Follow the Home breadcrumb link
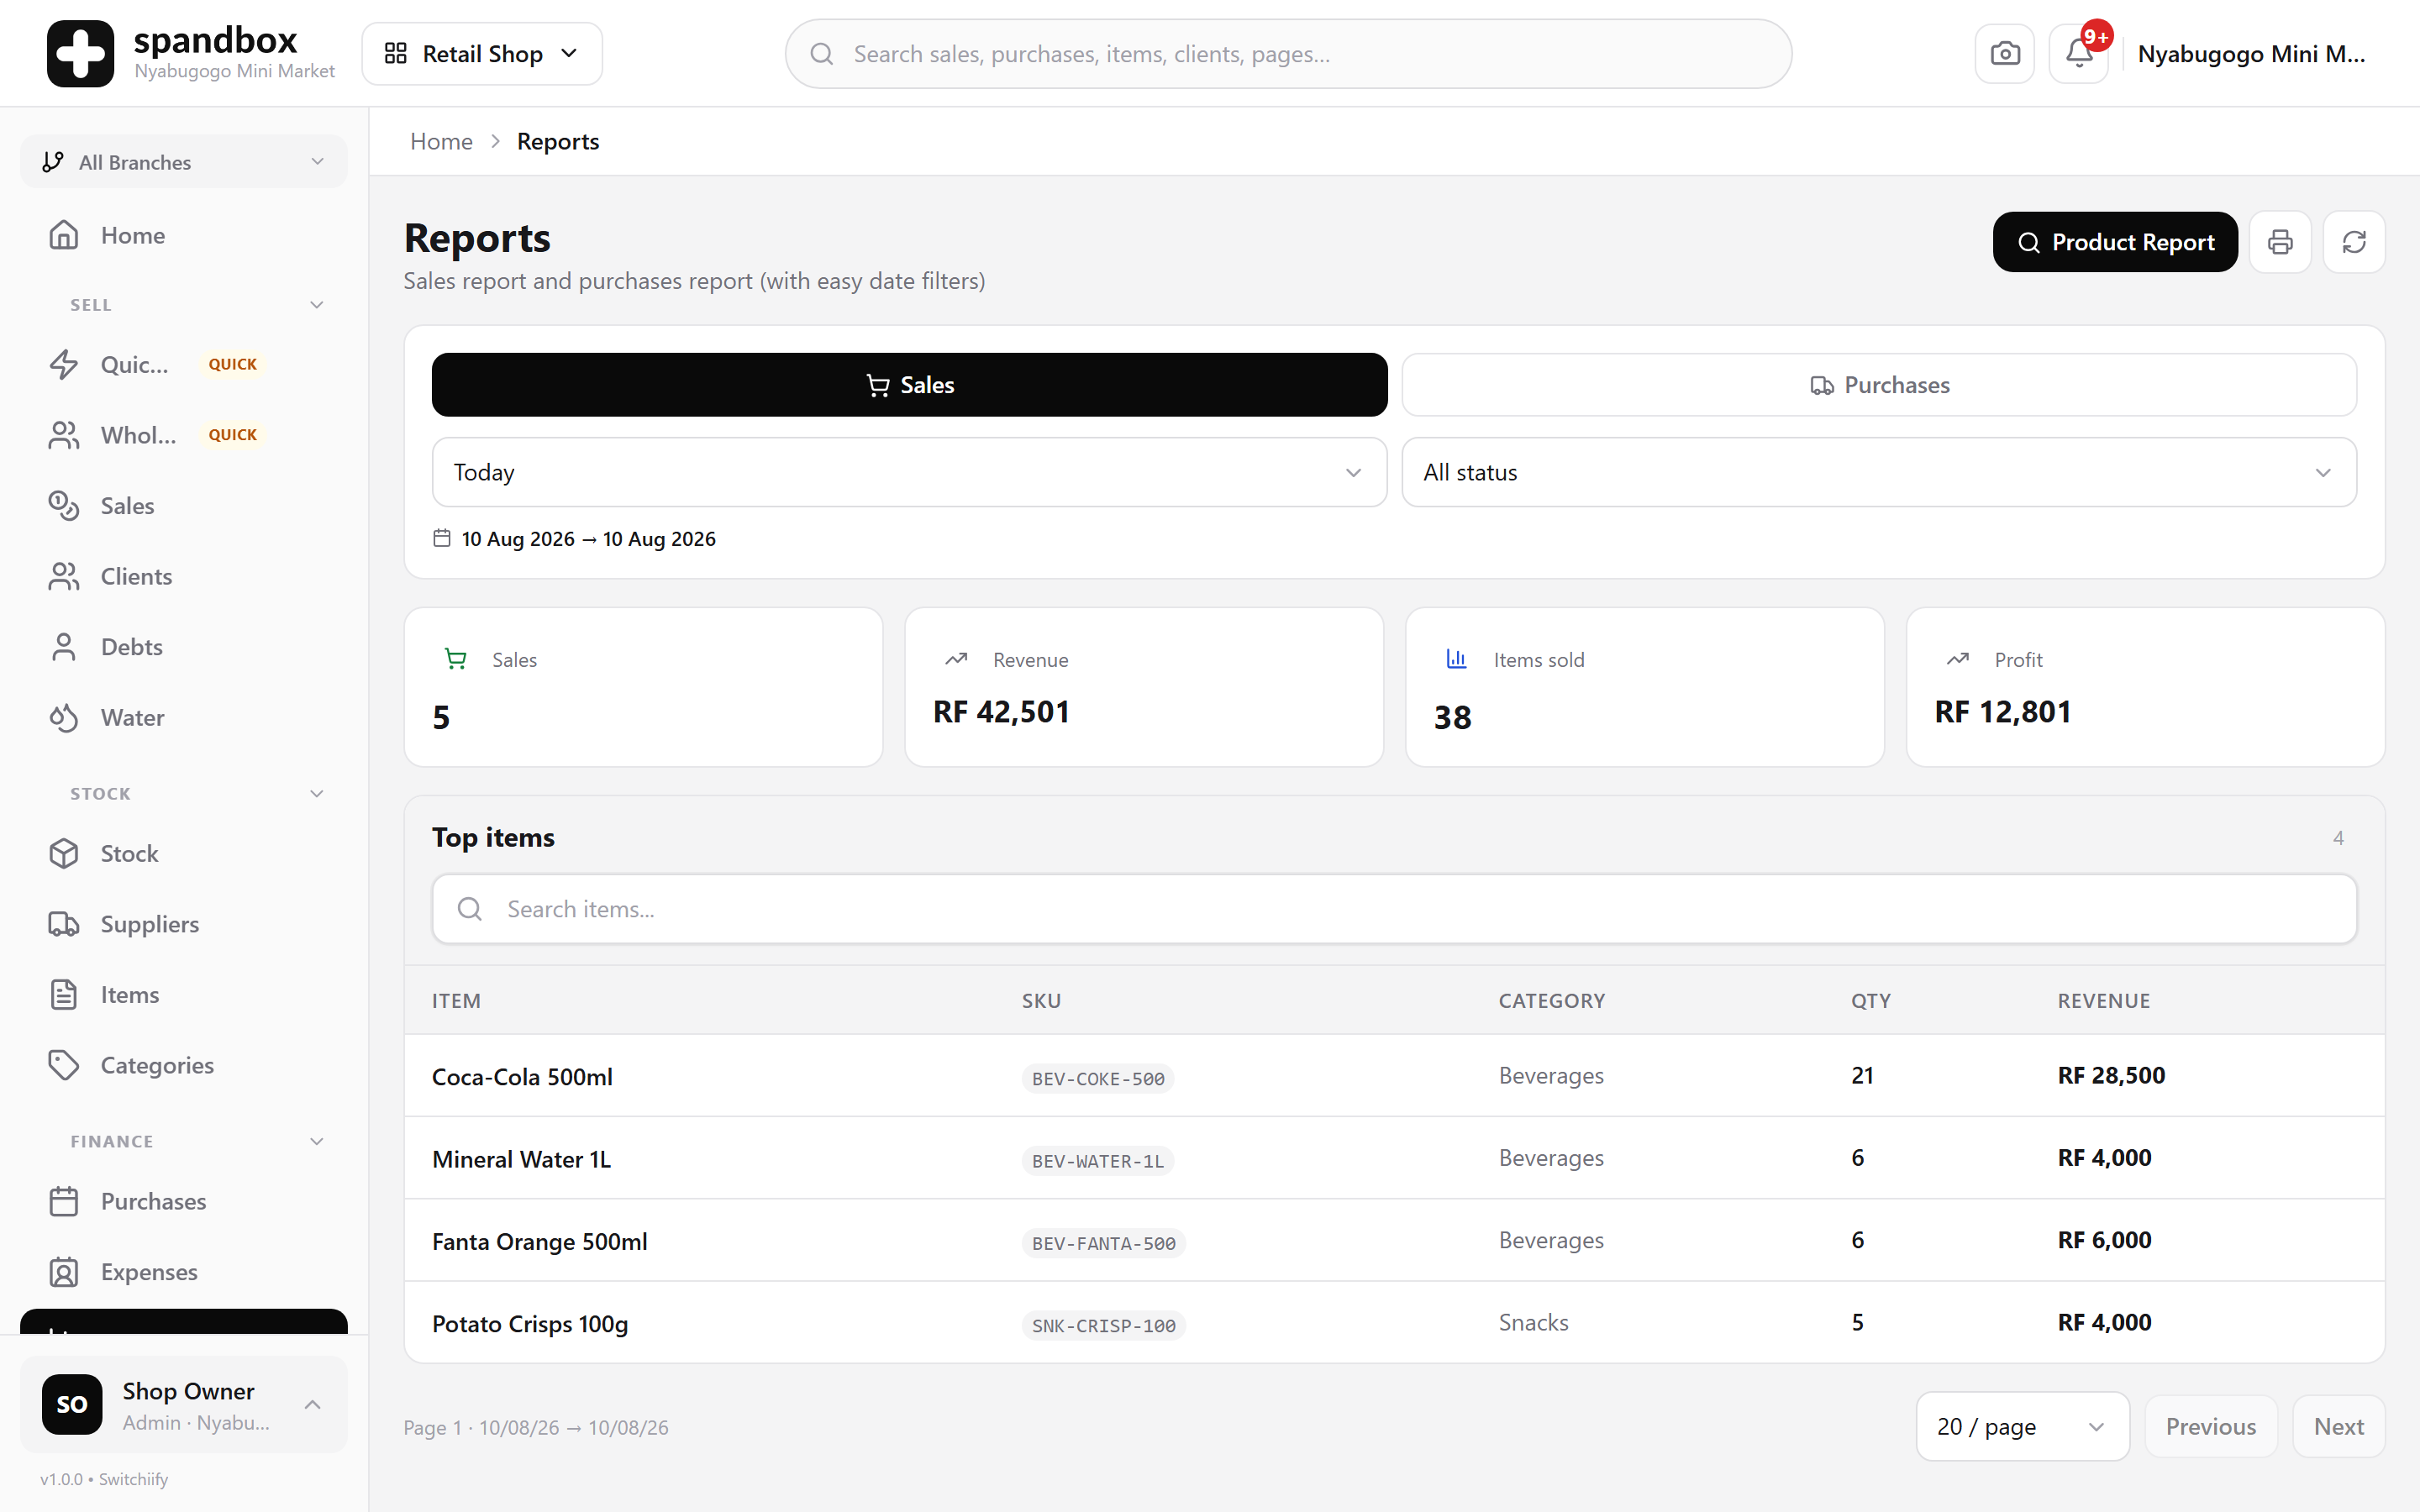Viewport: 2420px width, 1512px height. click(x=441, y=141)
